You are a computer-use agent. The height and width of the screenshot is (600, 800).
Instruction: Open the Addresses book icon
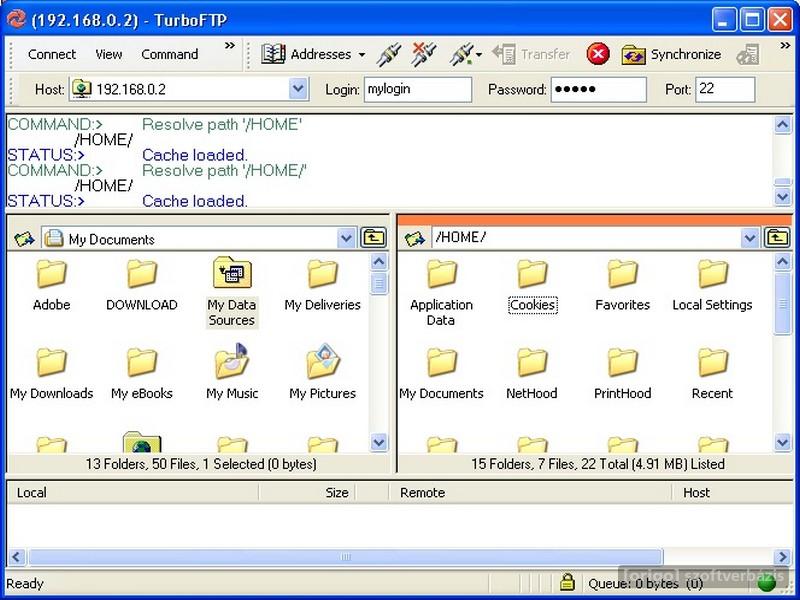tap(273, 54)
